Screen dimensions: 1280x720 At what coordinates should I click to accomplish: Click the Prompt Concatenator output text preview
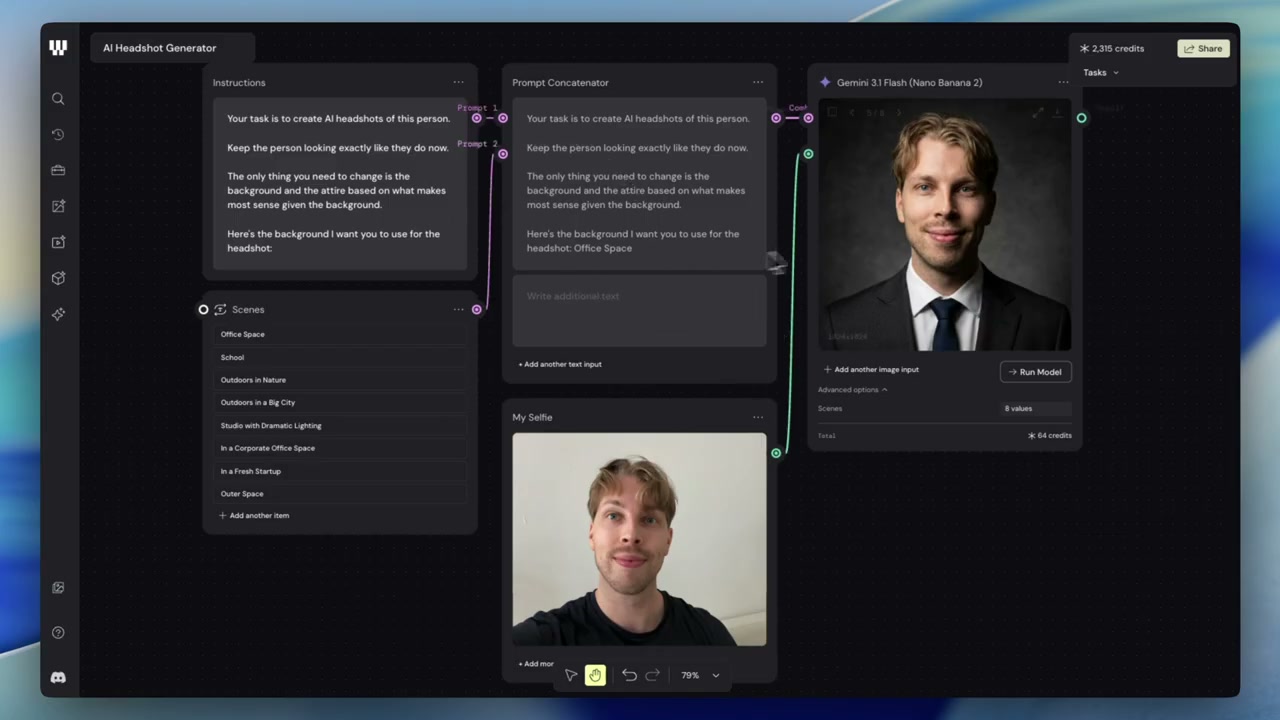639,184
